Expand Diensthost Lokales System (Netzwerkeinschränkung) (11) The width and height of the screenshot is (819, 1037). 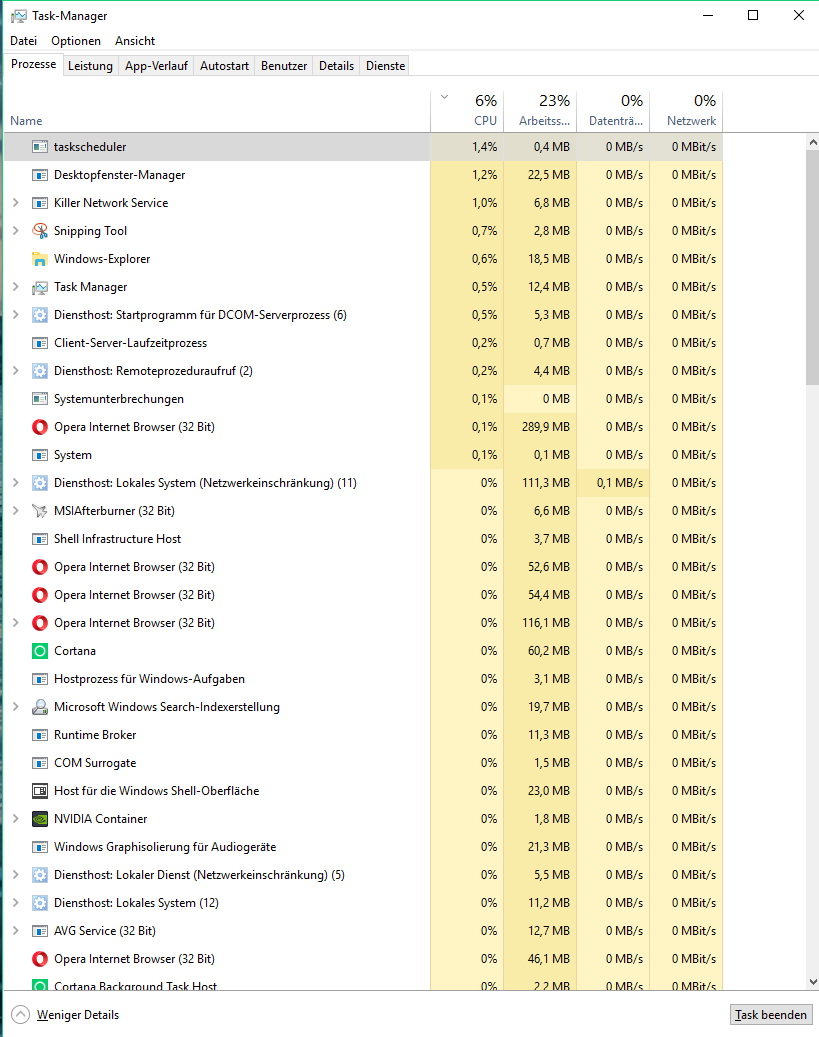coord(16,483)
